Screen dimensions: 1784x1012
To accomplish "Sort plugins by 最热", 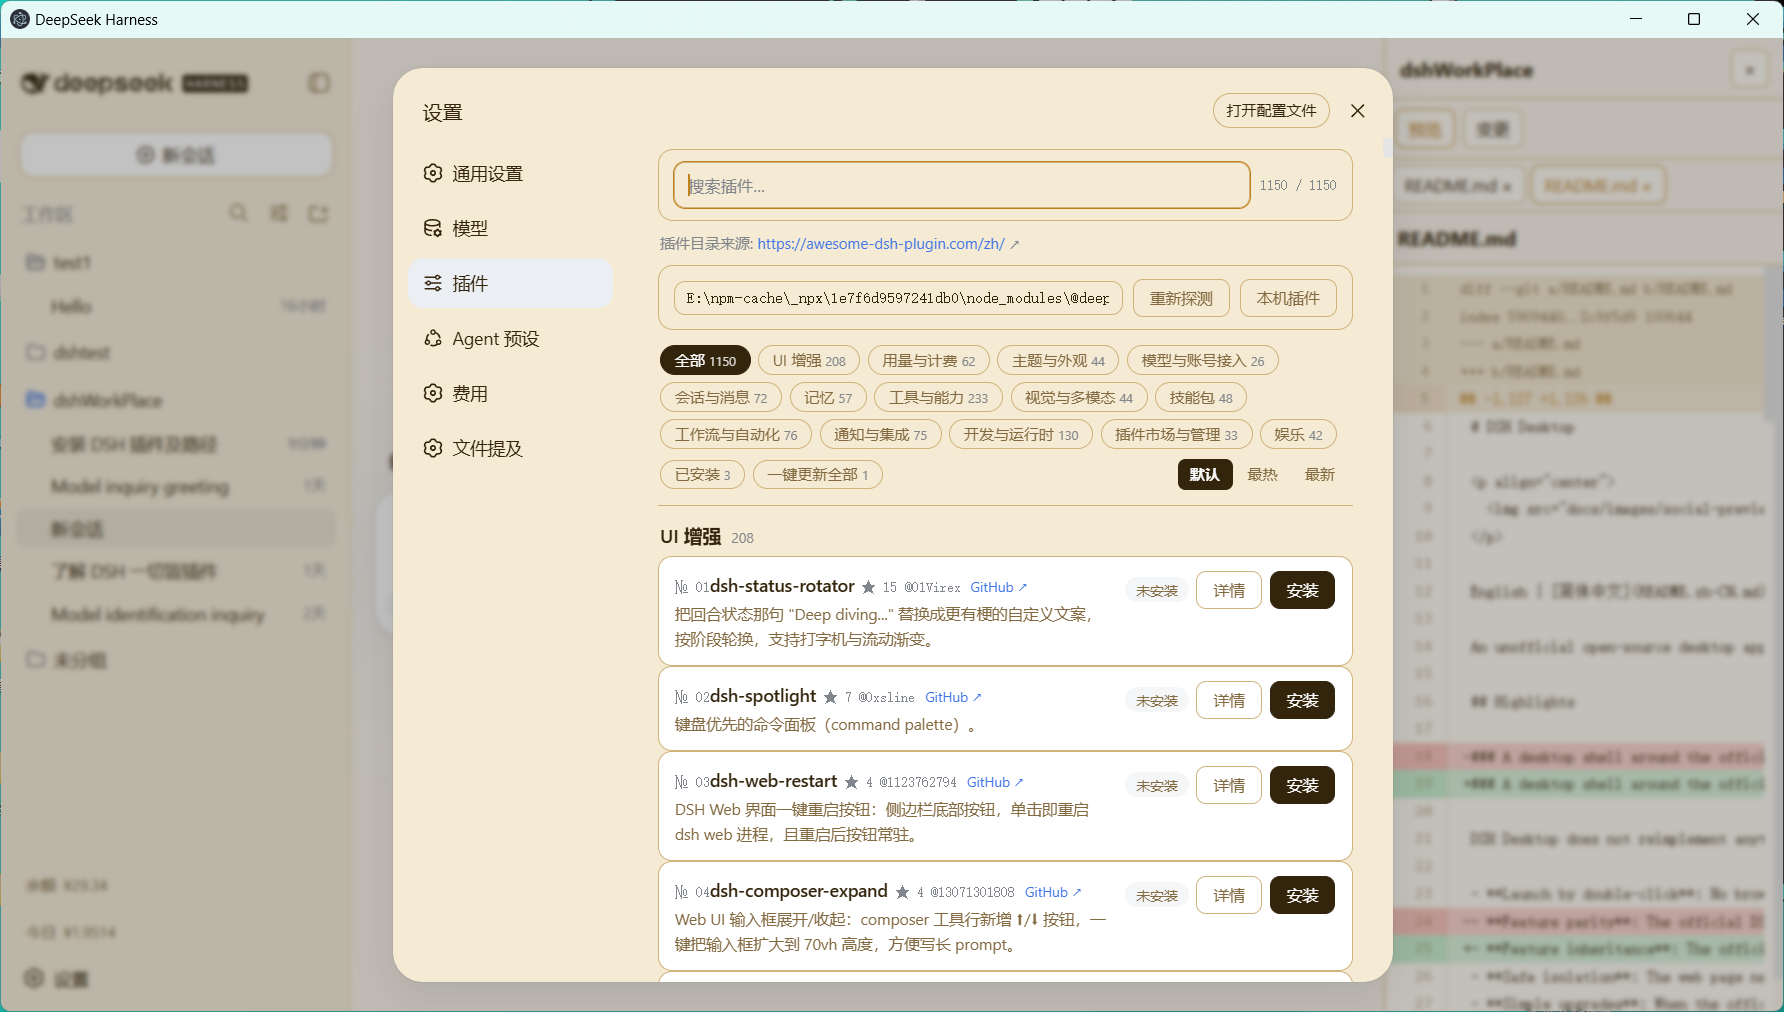I will click(x=1262, y=475).
